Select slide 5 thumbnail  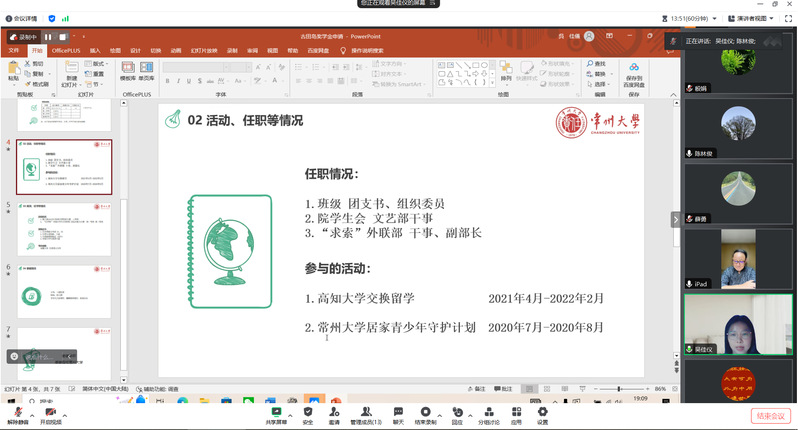64,229
